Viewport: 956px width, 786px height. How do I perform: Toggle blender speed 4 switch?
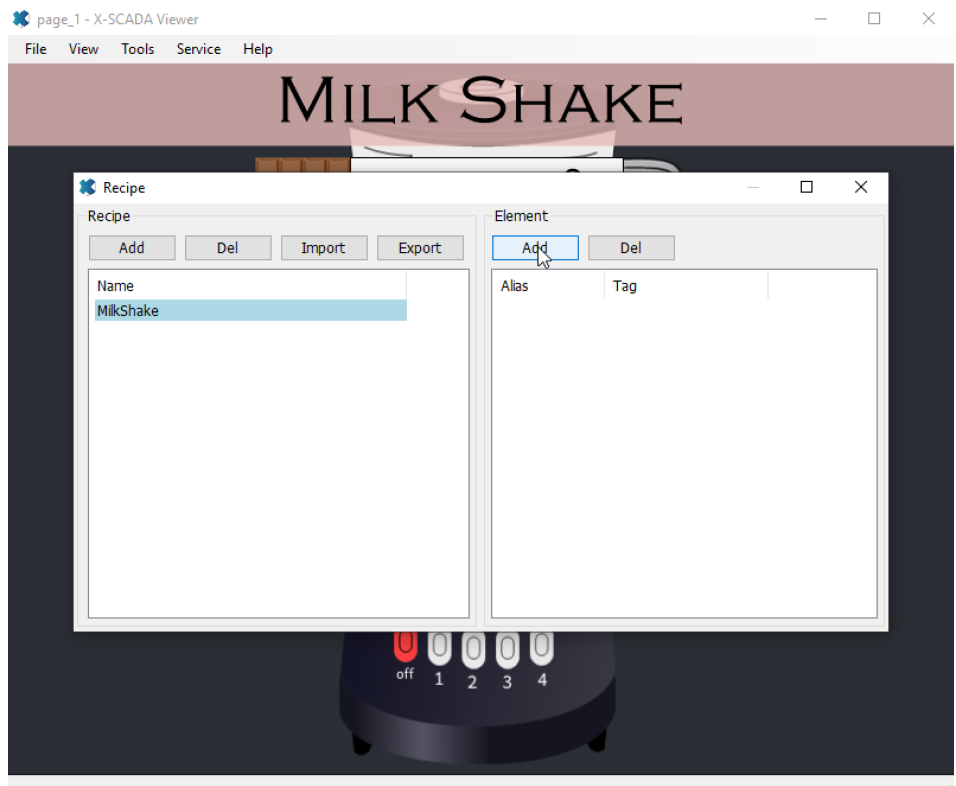pyautogui.click(x=541, y=648)
